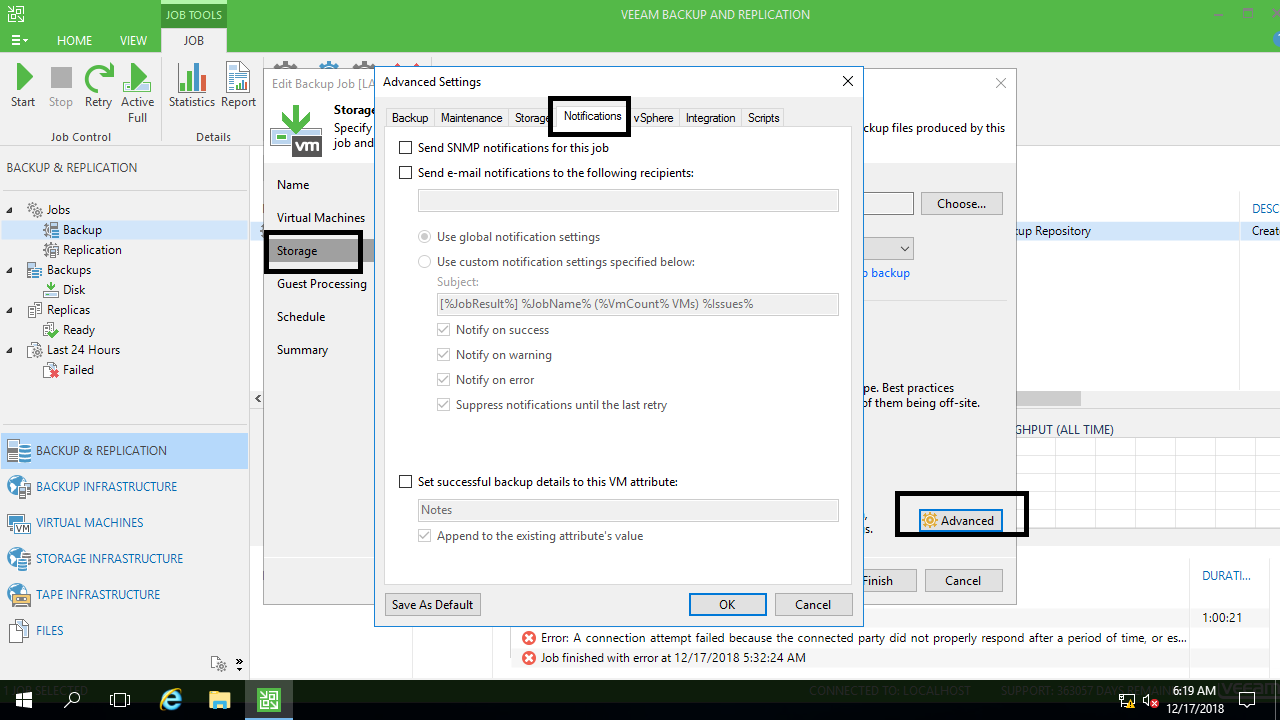Open Tape Infrastructure view in sidebar
1280x720 pixels.
(x=98, y=595)
